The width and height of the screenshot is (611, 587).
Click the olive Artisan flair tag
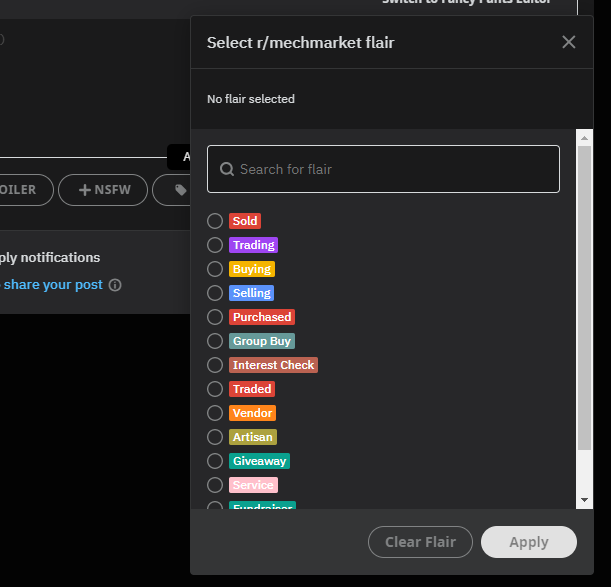click(253, 437)
